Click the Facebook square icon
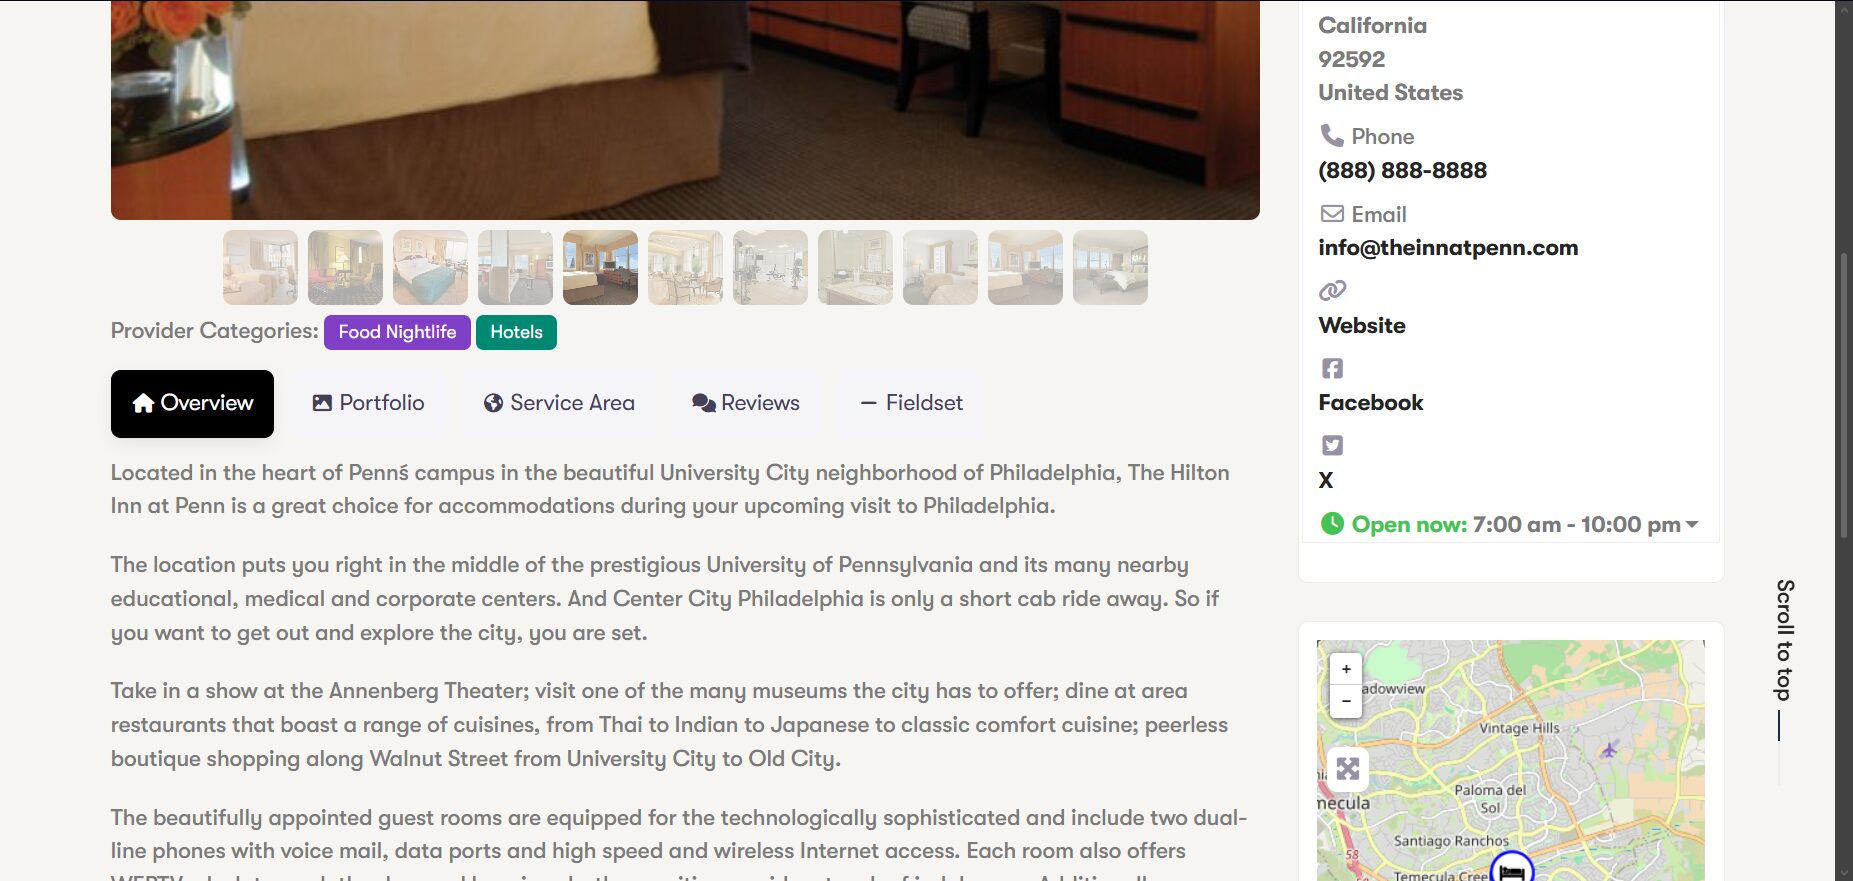1853x881 pixels. pyautogui.click(x=1332, y=368)
